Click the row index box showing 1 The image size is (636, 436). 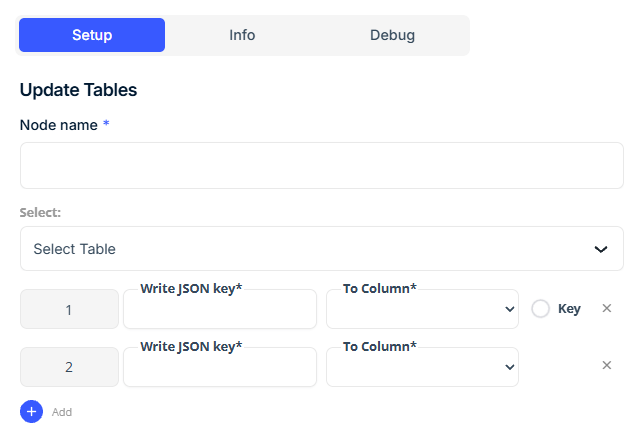[x=69, y=309]
